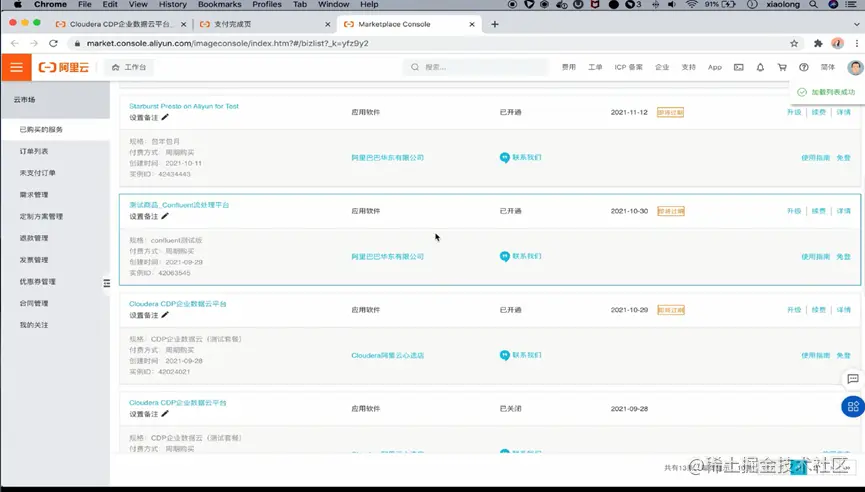Open the user avatar in console header
This screenshot has width=865, height=492.
click(855, 67)
